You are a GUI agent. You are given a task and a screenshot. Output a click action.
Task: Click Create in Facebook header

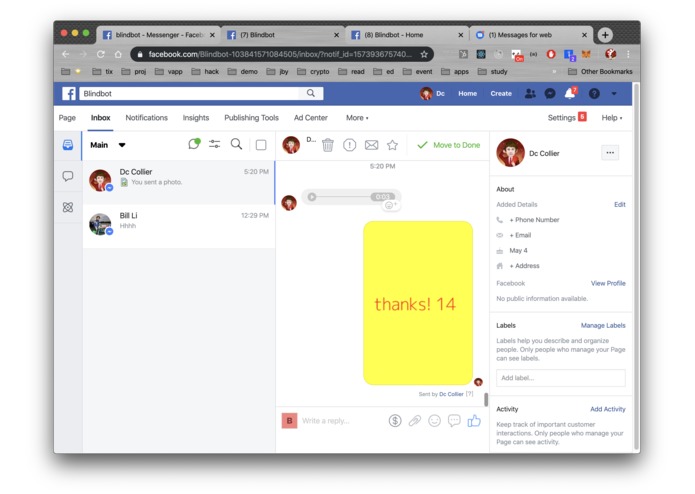pyautogui.click(x=501, y=93)
